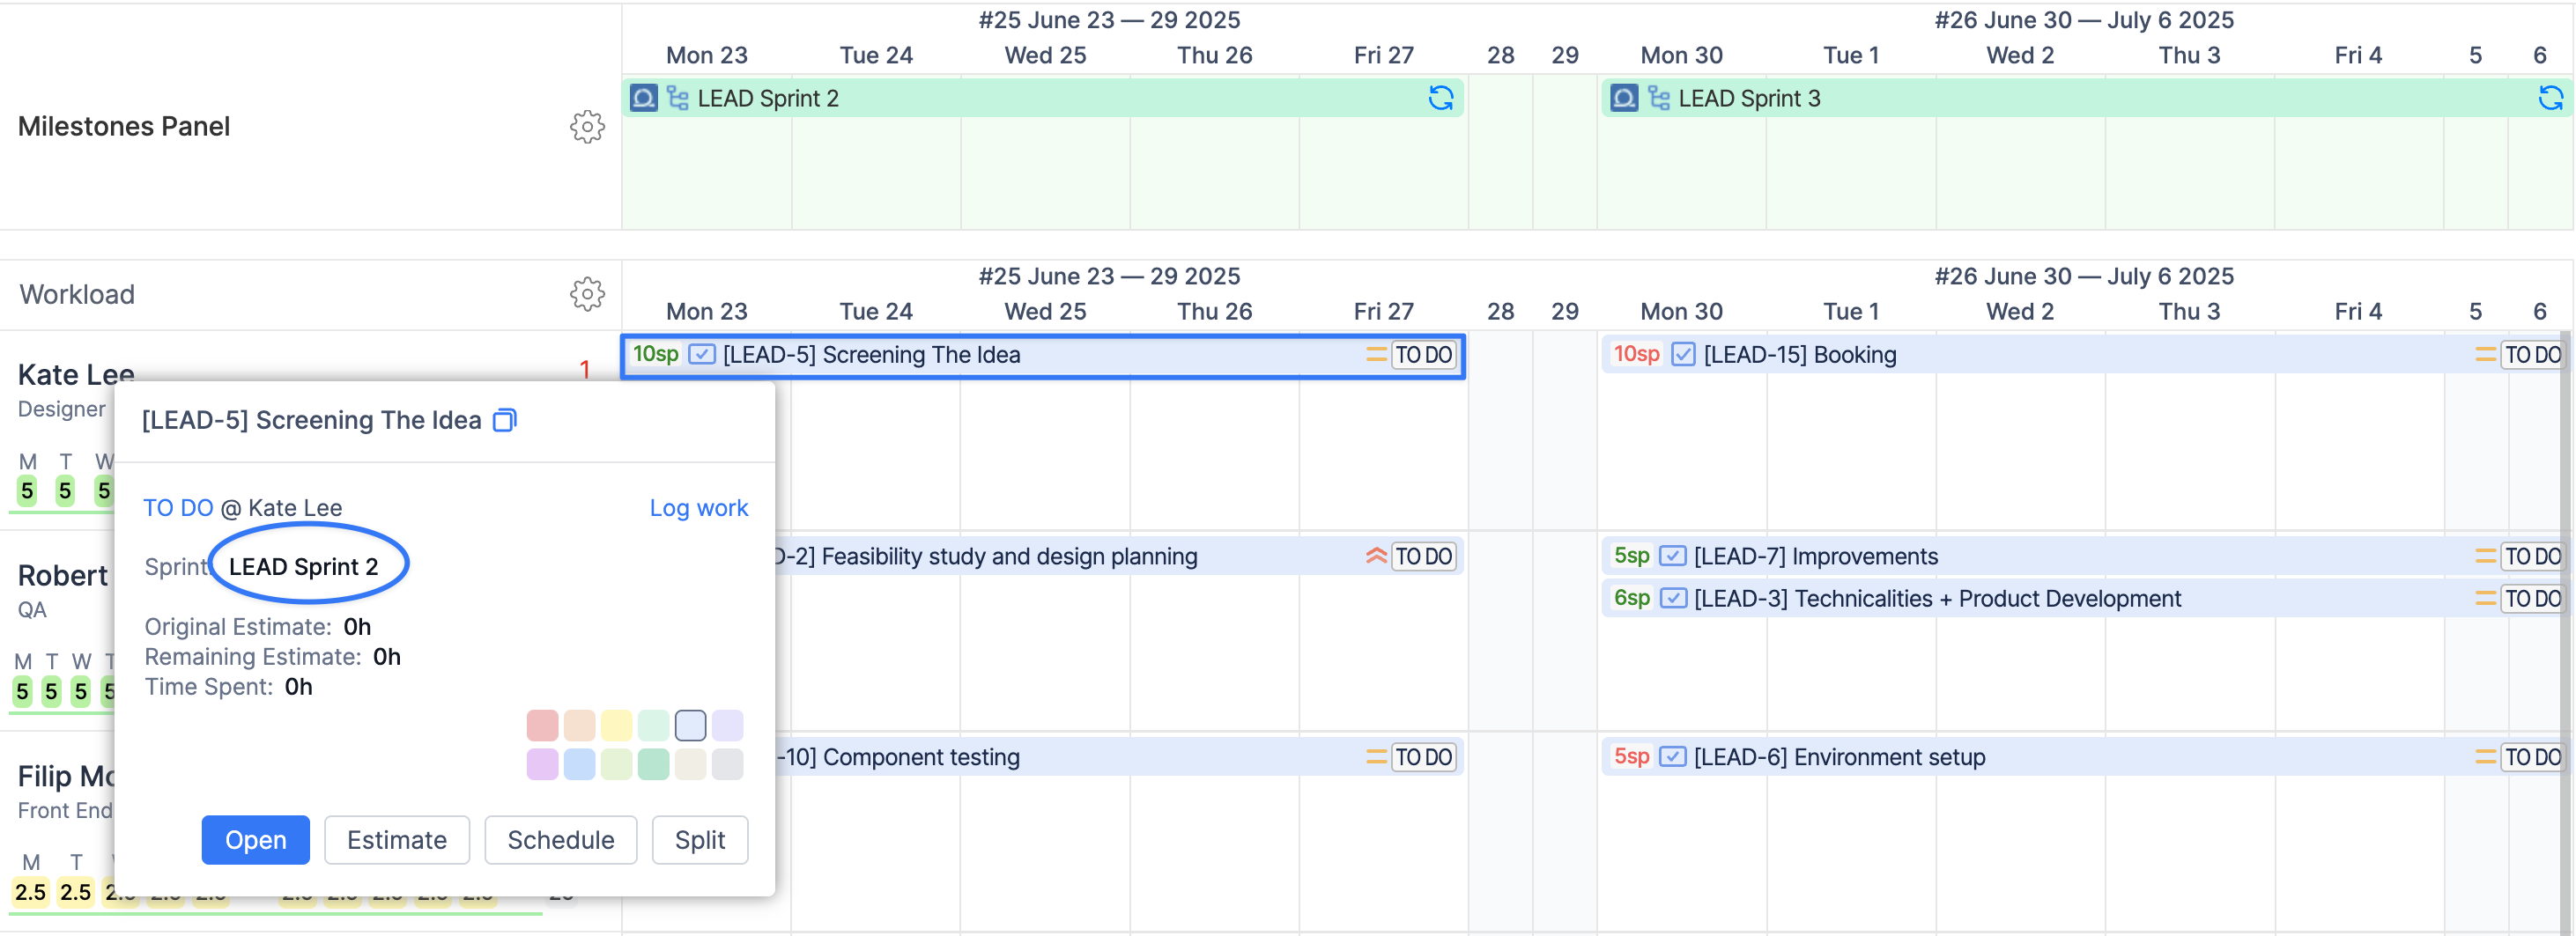Open the LEAD Sprint 2 selector in the popup
The height and width of the screenshot is (936, 2576).
click(x=305, y=565)
